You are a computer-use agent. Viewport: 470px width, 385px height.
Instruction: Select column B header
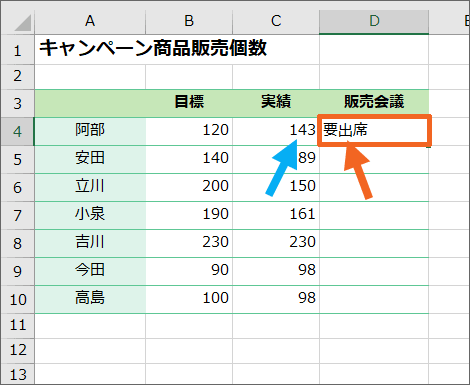pos(189,21)
